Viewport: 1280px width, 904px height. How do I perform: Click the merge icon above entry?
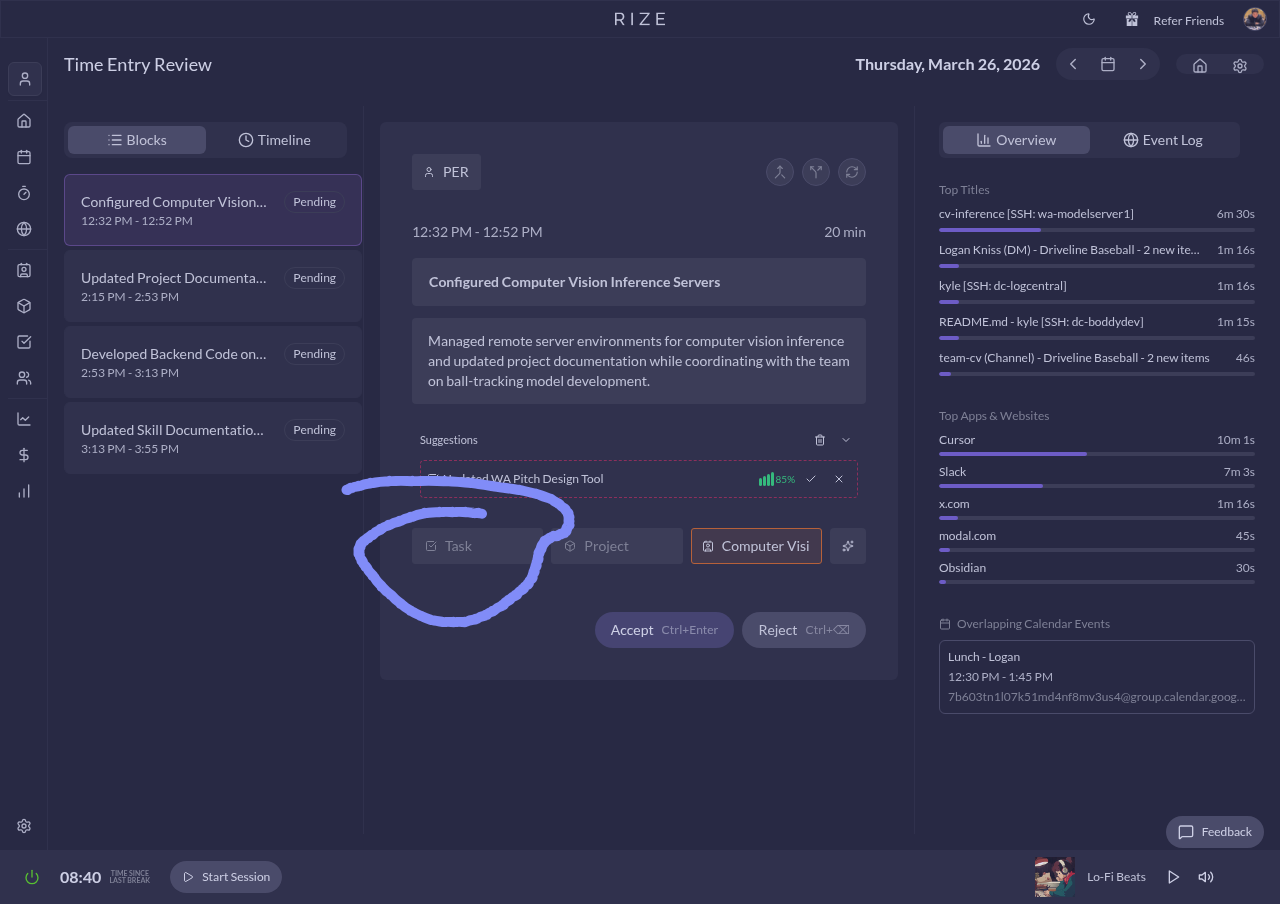coord(780,172)
